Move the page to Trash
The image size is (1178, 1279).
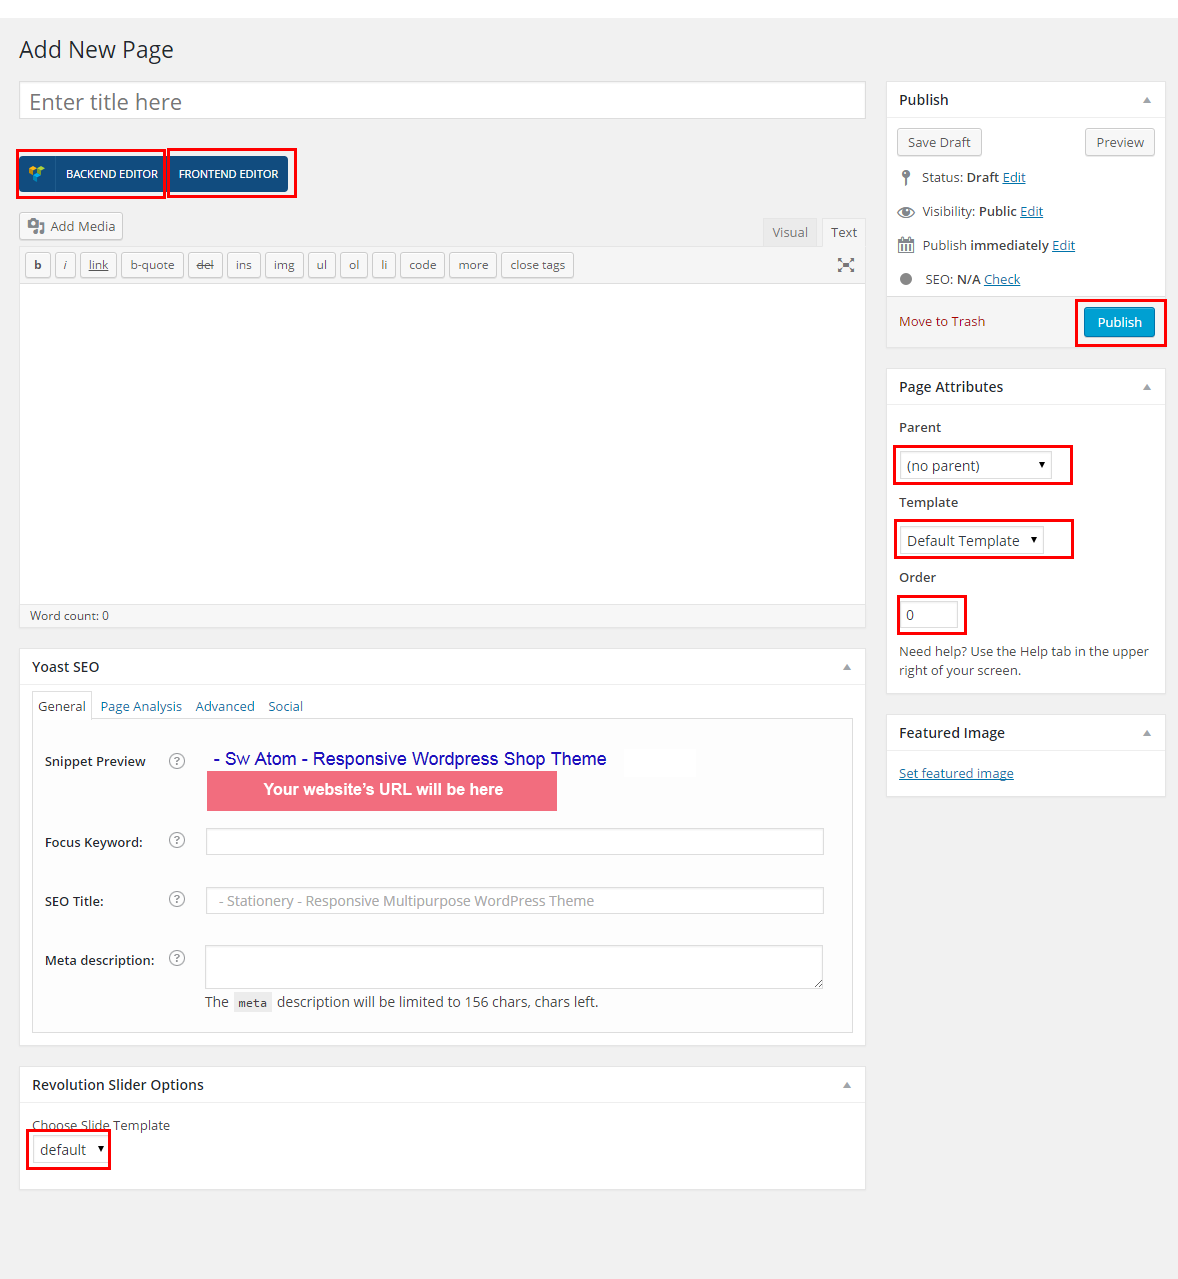coord(942,321)
